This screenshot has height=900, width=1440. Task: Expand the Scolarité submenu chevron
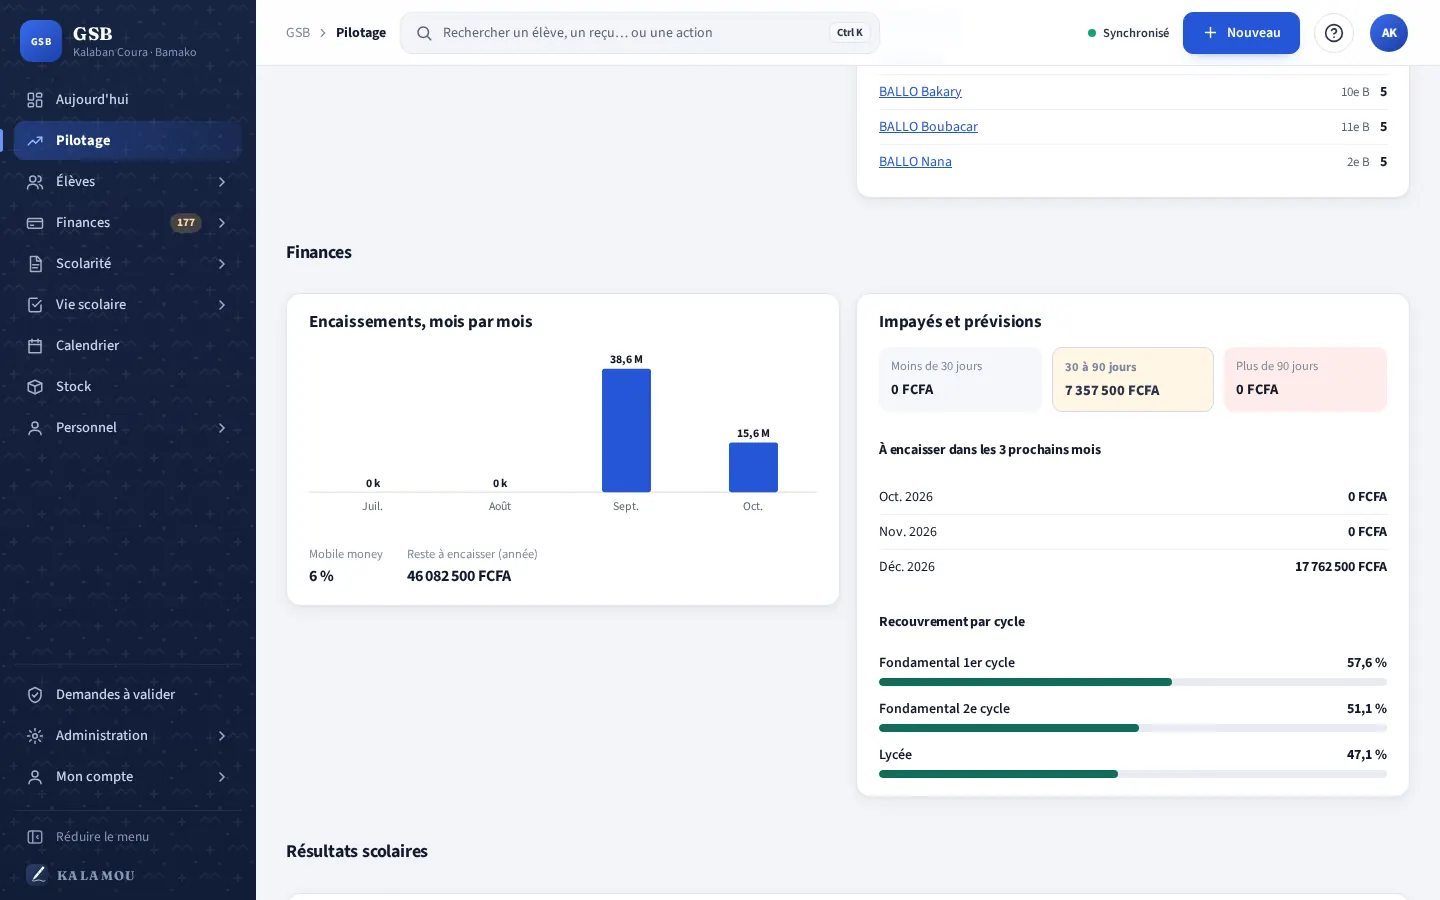pyautogui.click(x=222, y=264)
